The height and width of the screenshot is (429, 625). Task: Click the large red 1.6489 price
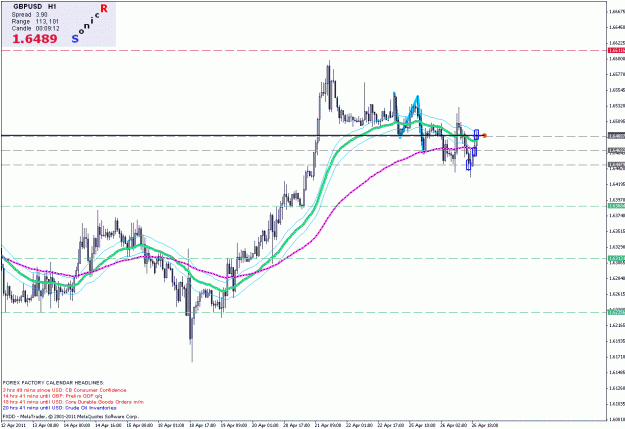tap(34, 39)
